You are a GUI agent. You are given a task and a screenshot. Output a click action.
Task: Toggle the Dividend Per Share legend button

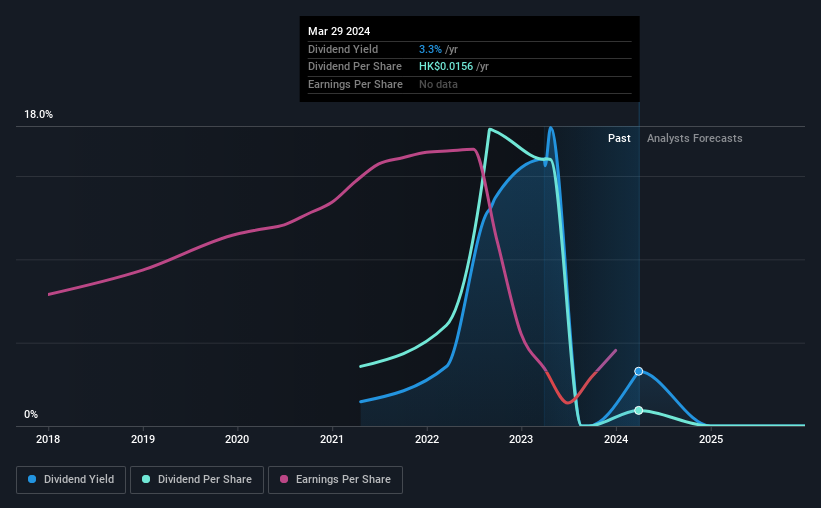pyautogui.click(x=197, y=480)
